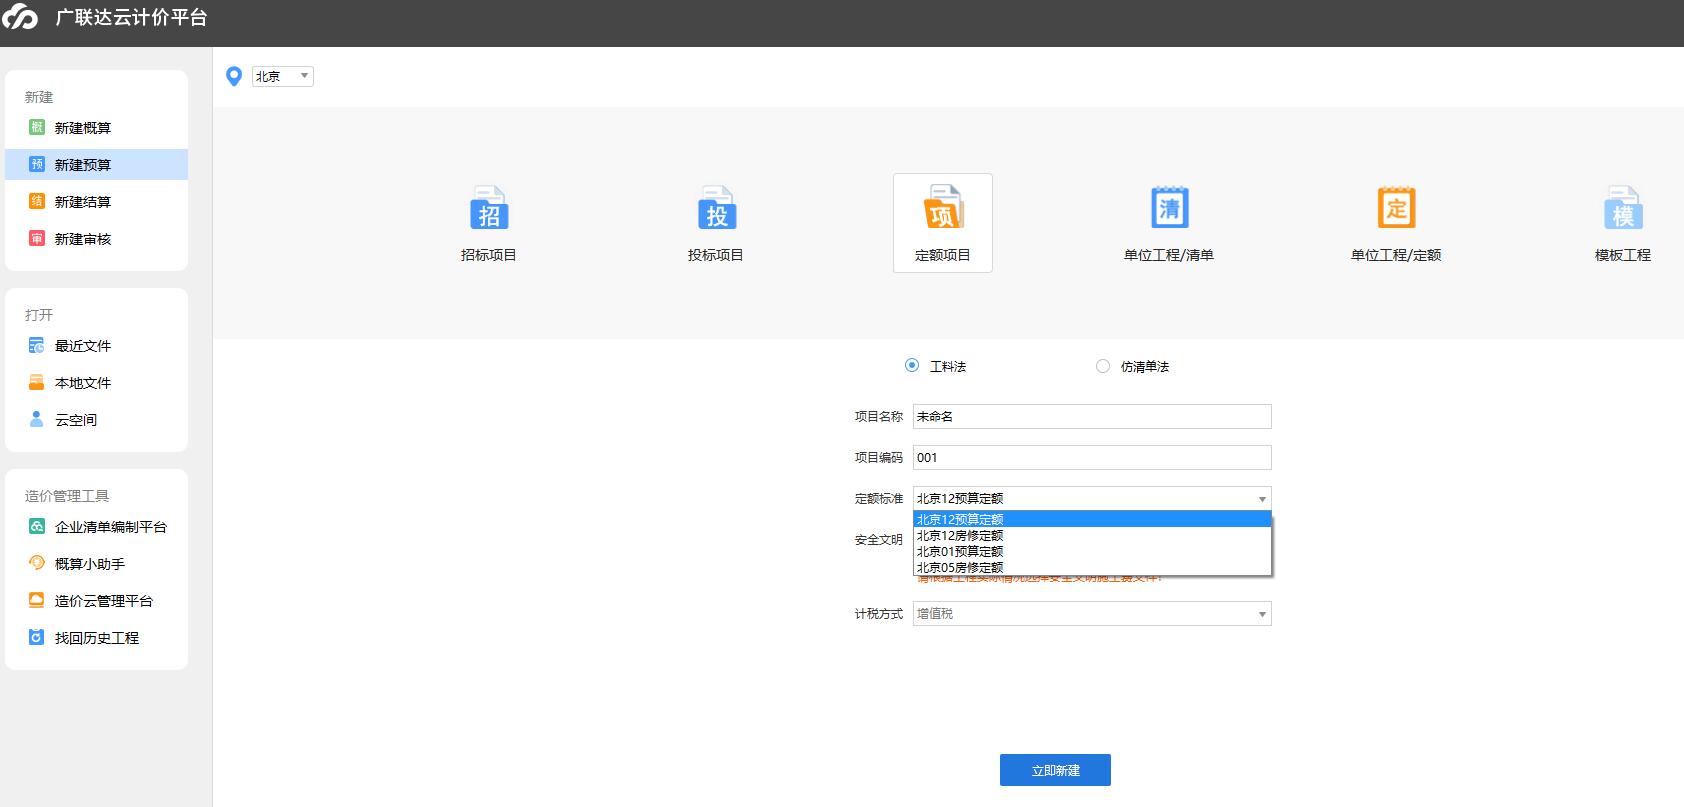Pick 北京12房修定额 from the list
This screenshot has height=807, width=1684.
[x=1092, y=535]
